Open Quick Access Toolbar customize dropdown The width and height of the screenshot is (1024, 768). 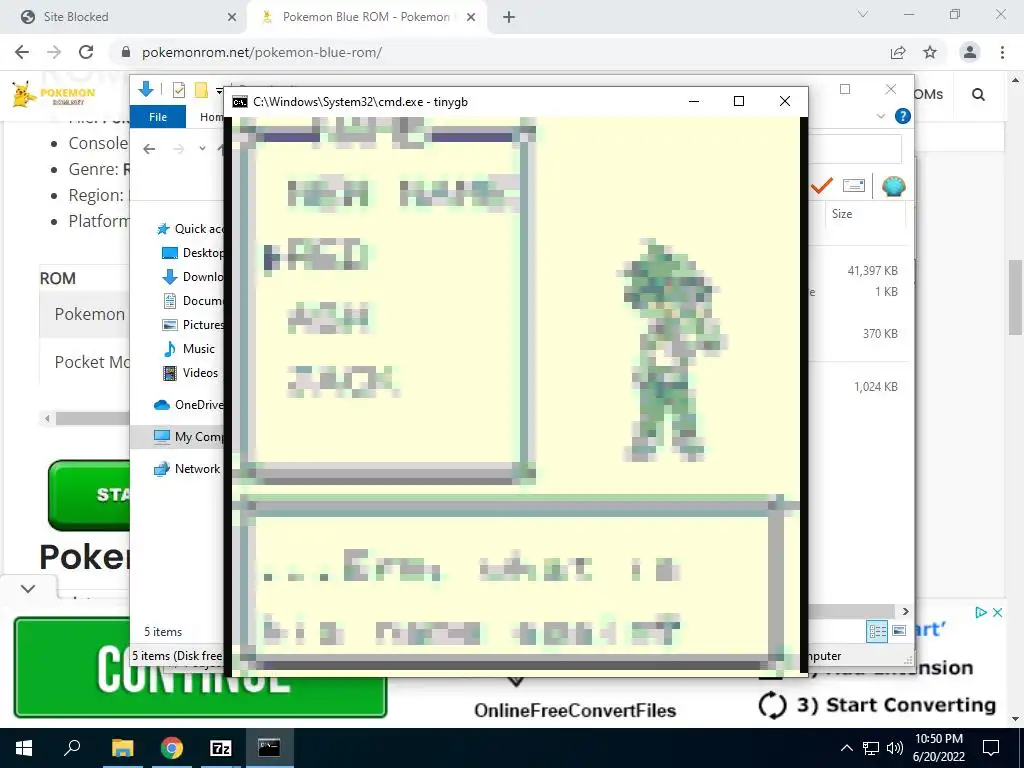click(x=219, y=91)
